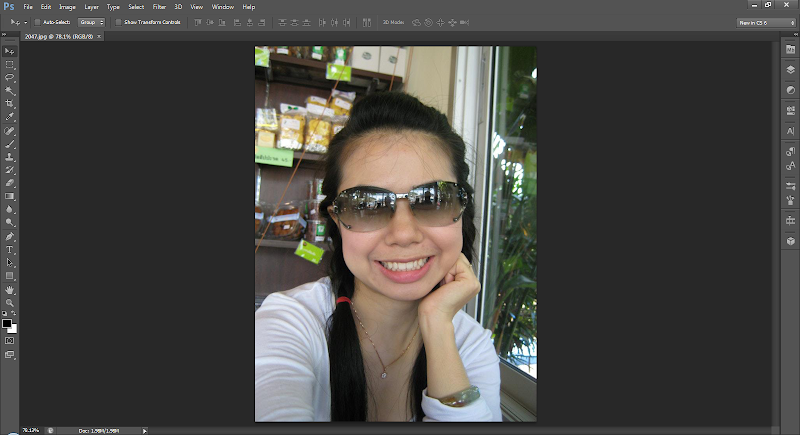Select the Magic Wand tool
This screenshot has width=800, height=435.
pos(10,91)
